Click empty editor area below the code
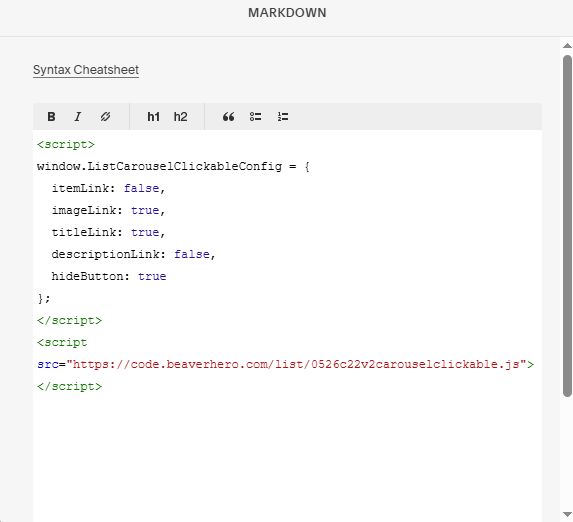 [287, 457]
